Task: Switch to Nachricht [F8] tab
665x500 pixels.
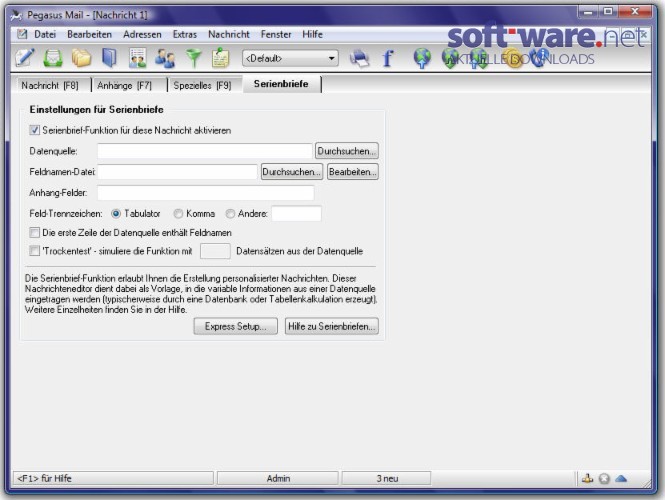Action: tap(50, 85)
